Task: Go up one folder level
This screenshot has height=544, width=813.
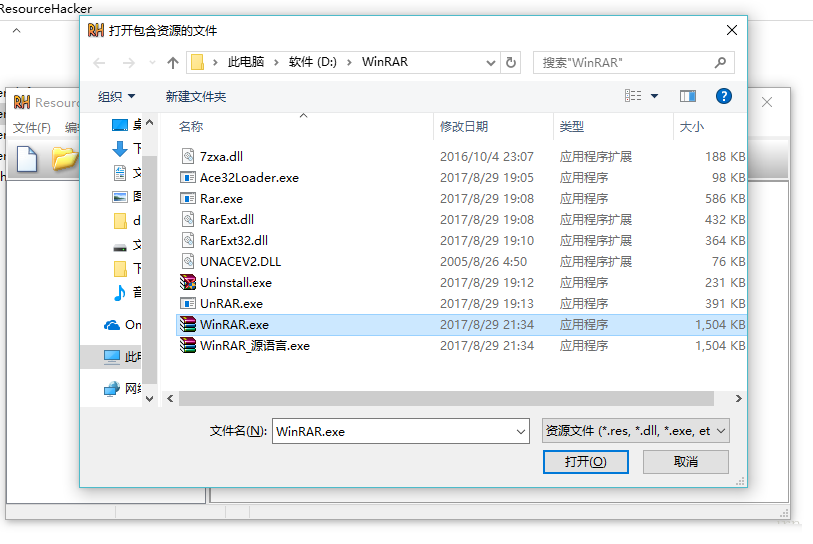Action: (173, 63)
